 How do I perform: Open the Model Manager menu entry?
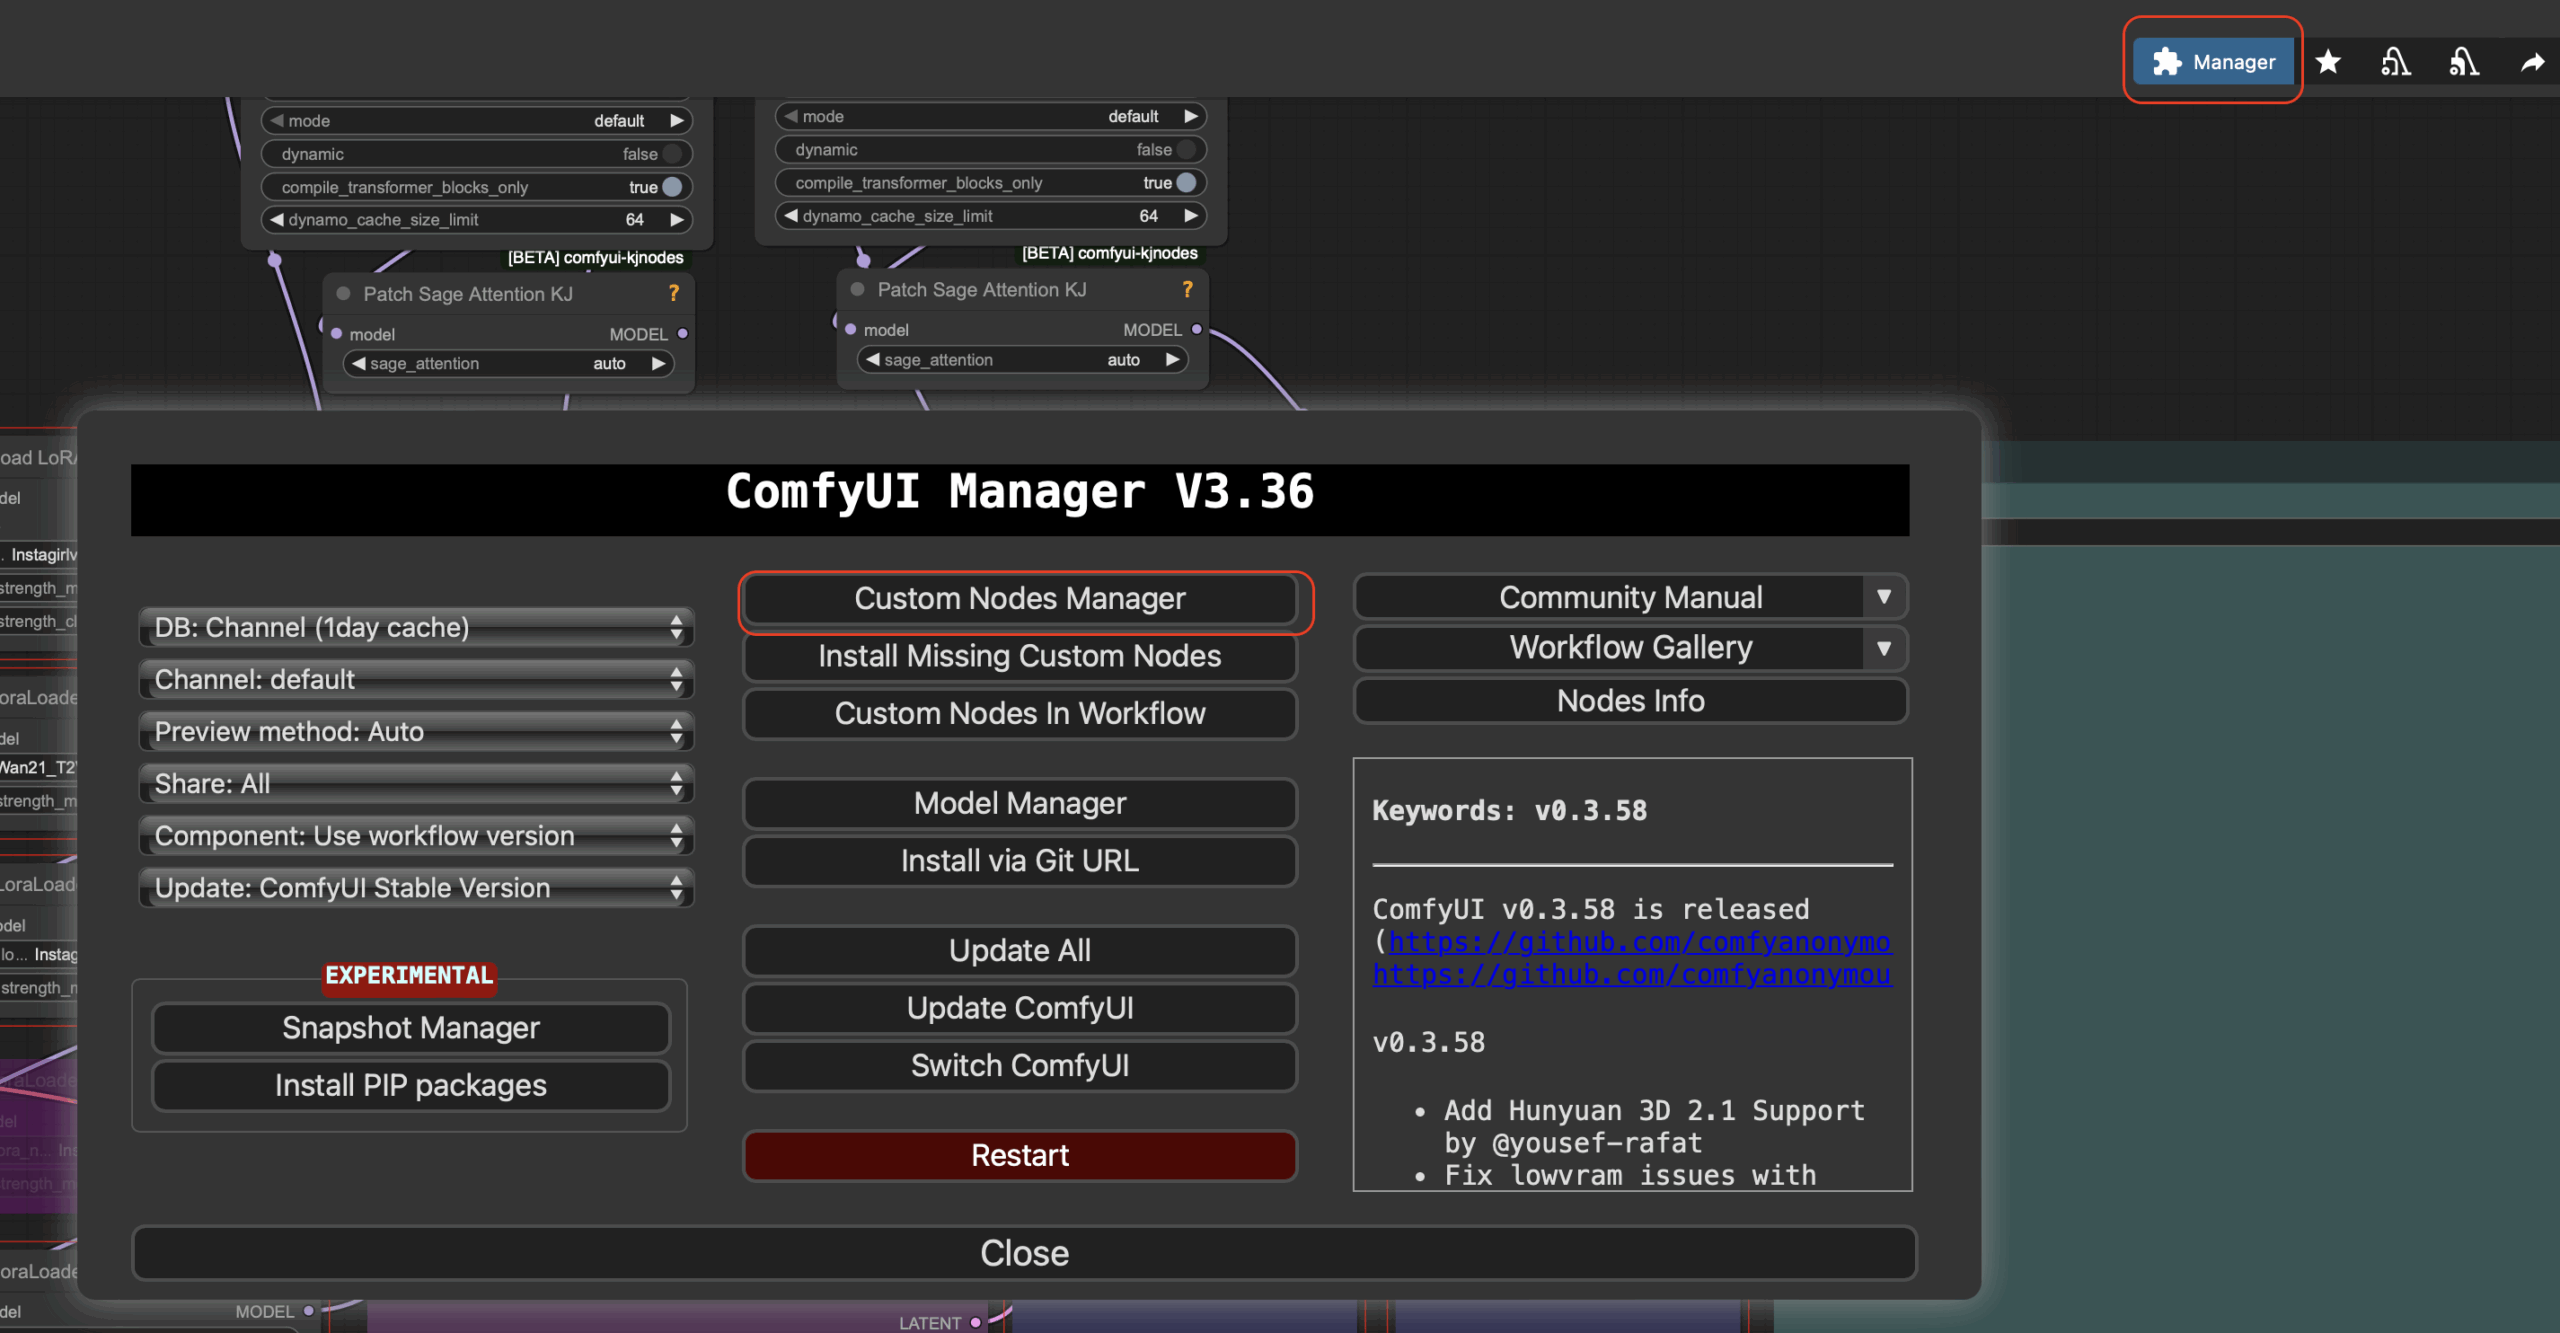pos(1020,803)
